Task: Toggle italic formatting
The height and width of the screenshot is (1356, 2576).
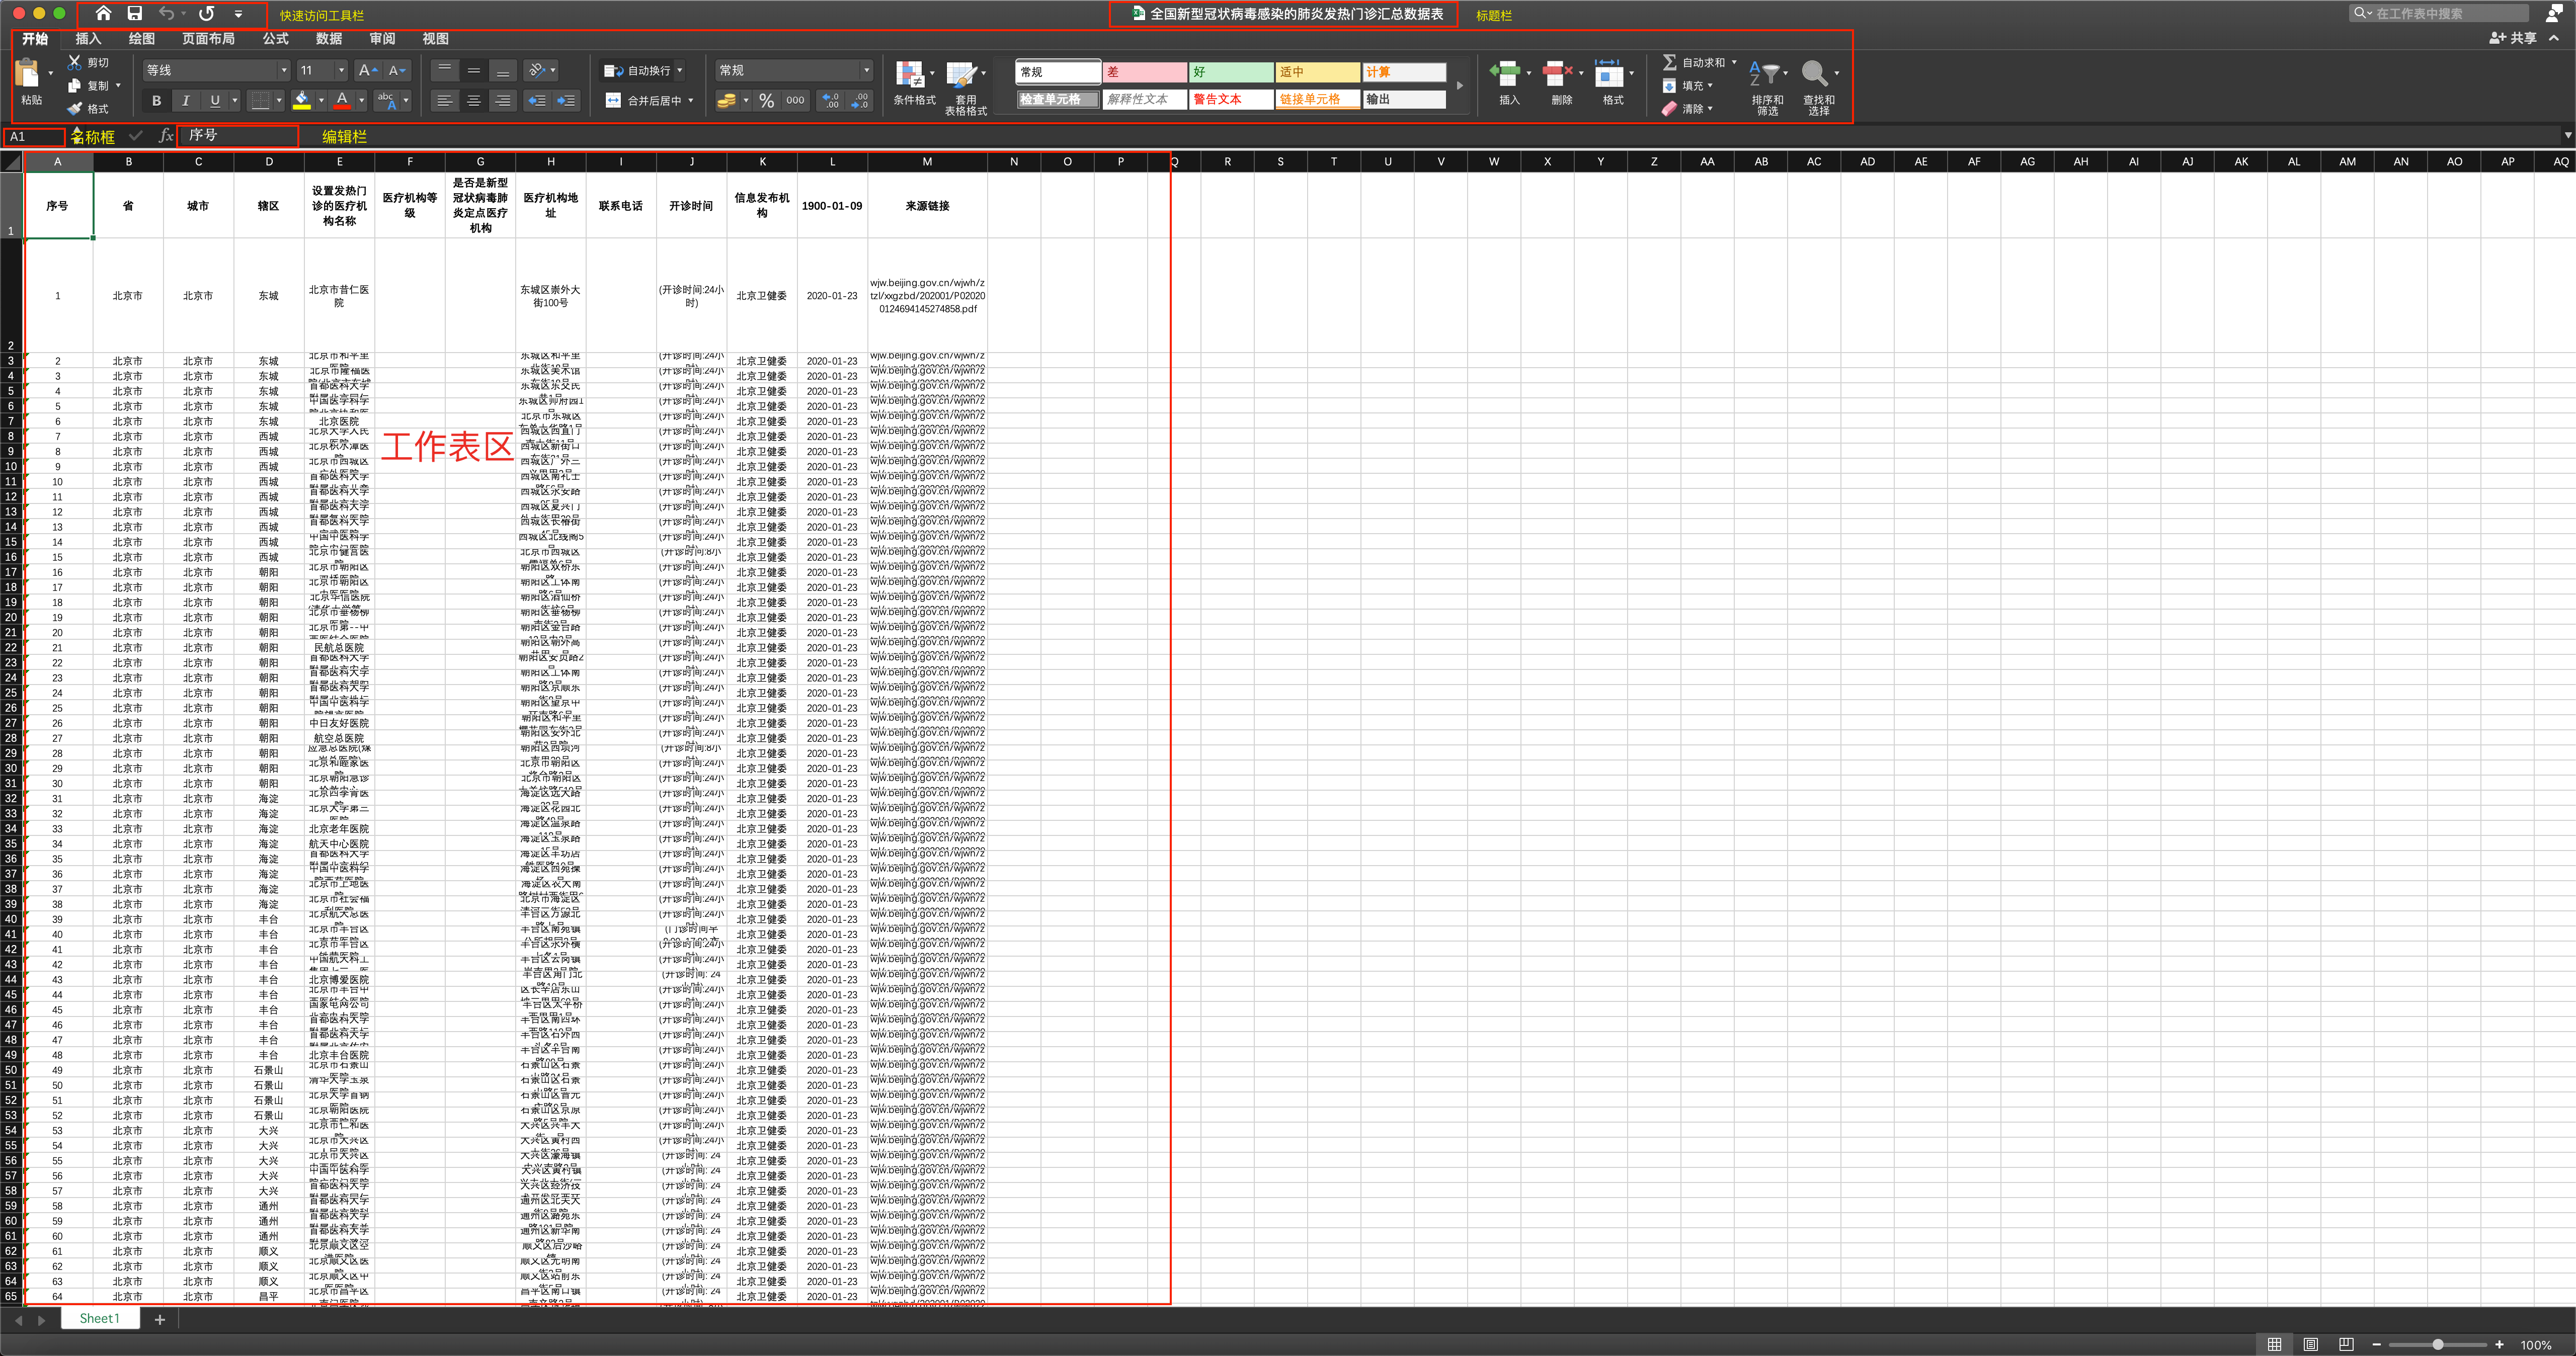Action: [185, 101]
